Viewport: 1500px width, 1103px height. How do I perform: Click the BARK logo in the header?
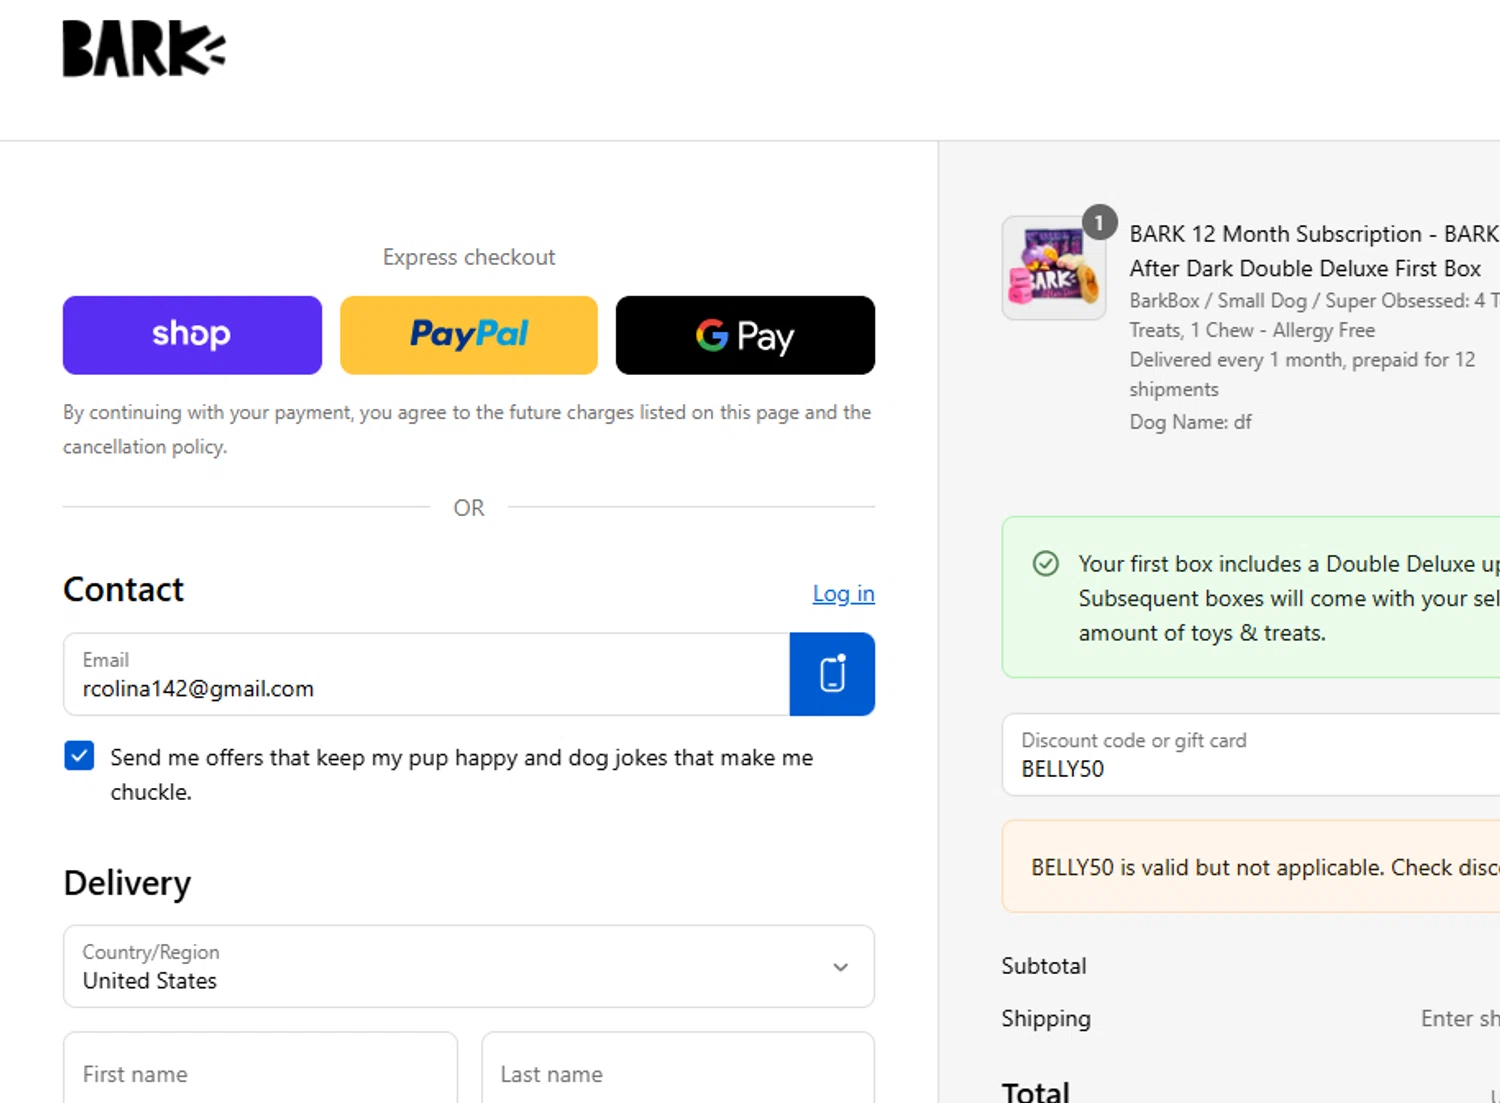pos(144,48)
